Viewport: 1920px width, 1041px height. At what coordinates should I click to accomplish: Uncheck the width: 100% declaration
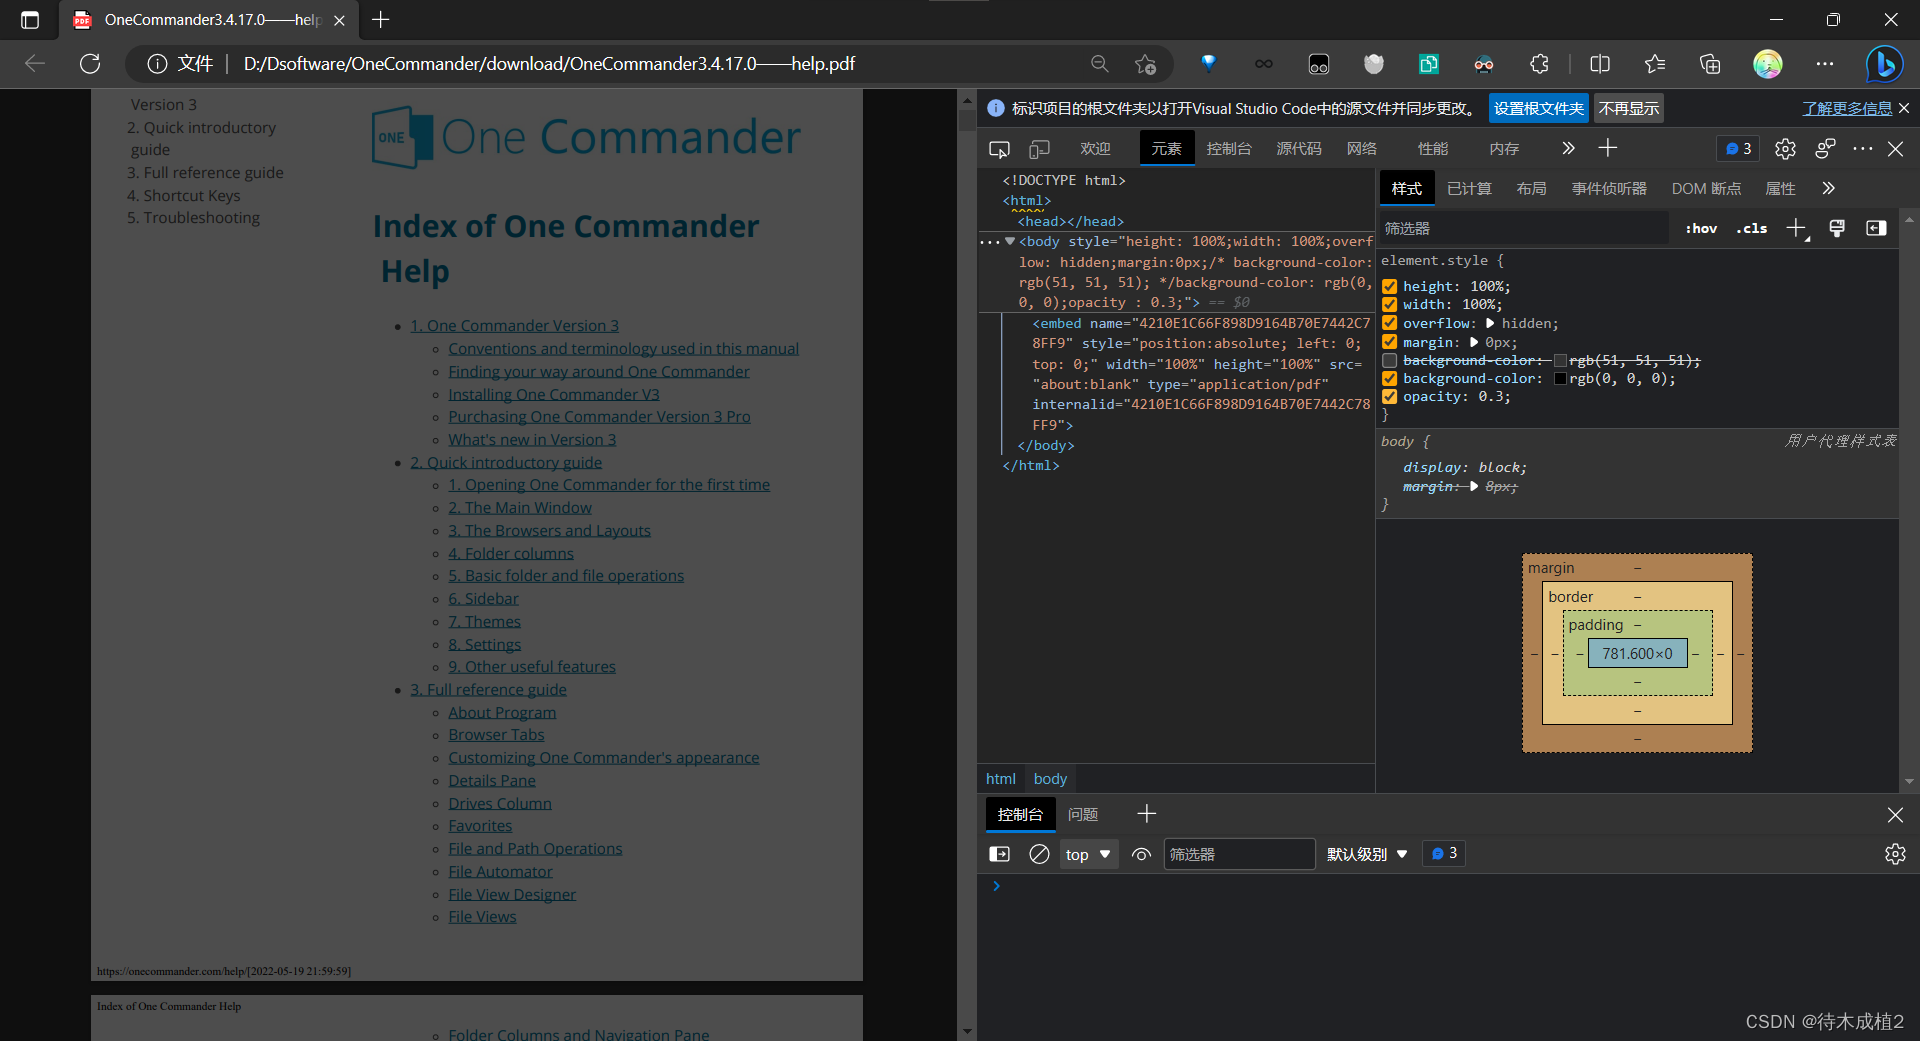(1390, 305)
